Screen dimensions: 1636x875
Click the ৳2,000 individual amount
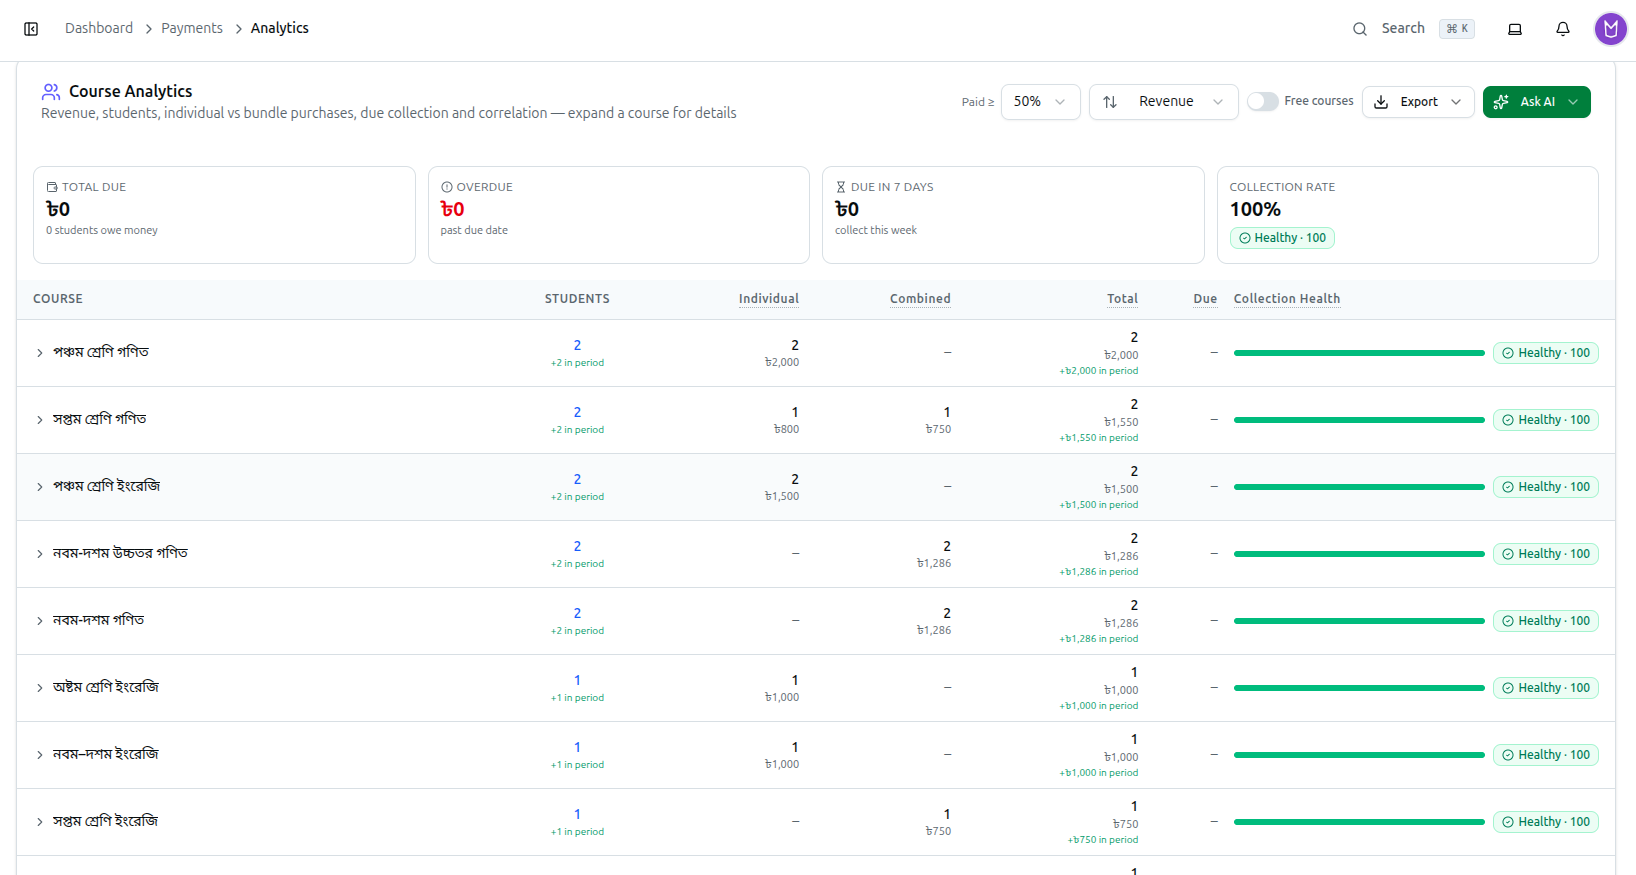[782, 362]
